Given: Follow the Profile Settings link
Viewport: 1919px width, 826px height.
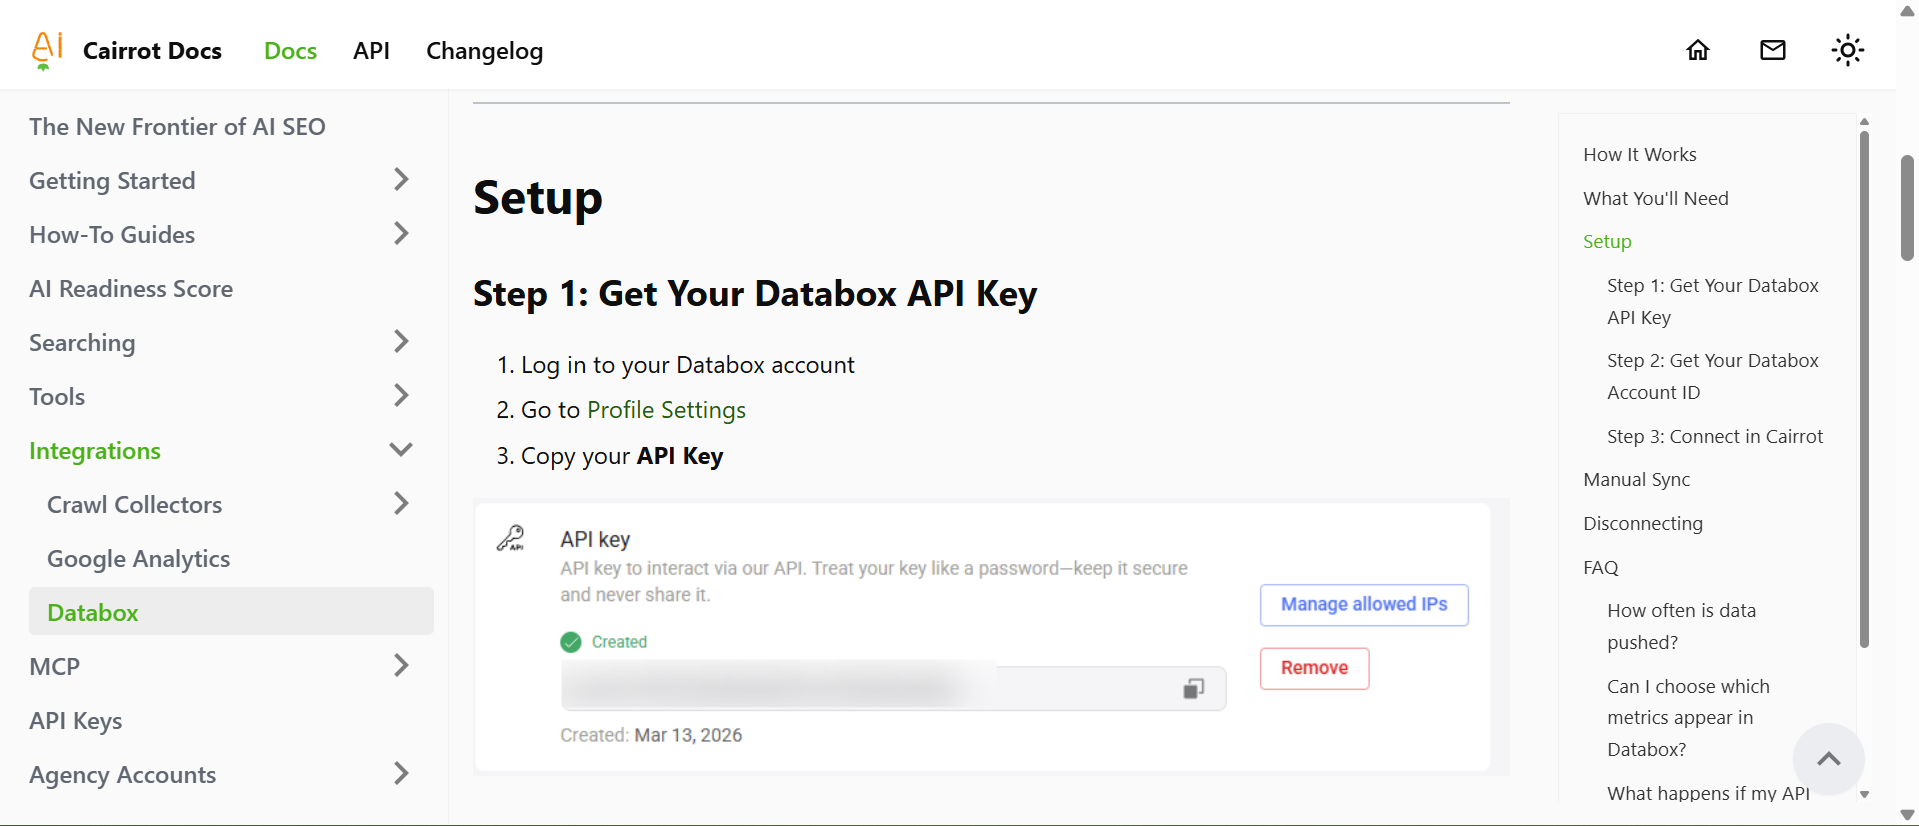Looking at the screenshot, I should 666,410.
